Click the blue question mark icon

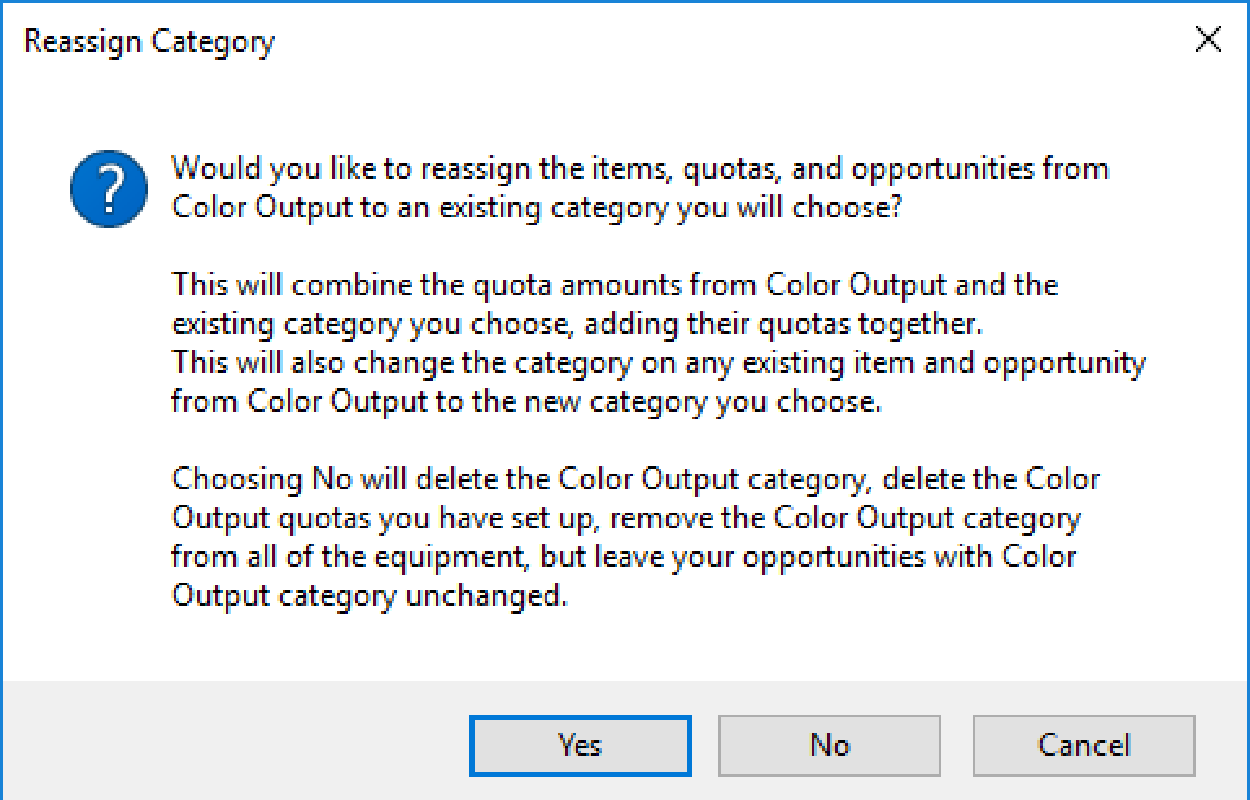tap(109, 189)
